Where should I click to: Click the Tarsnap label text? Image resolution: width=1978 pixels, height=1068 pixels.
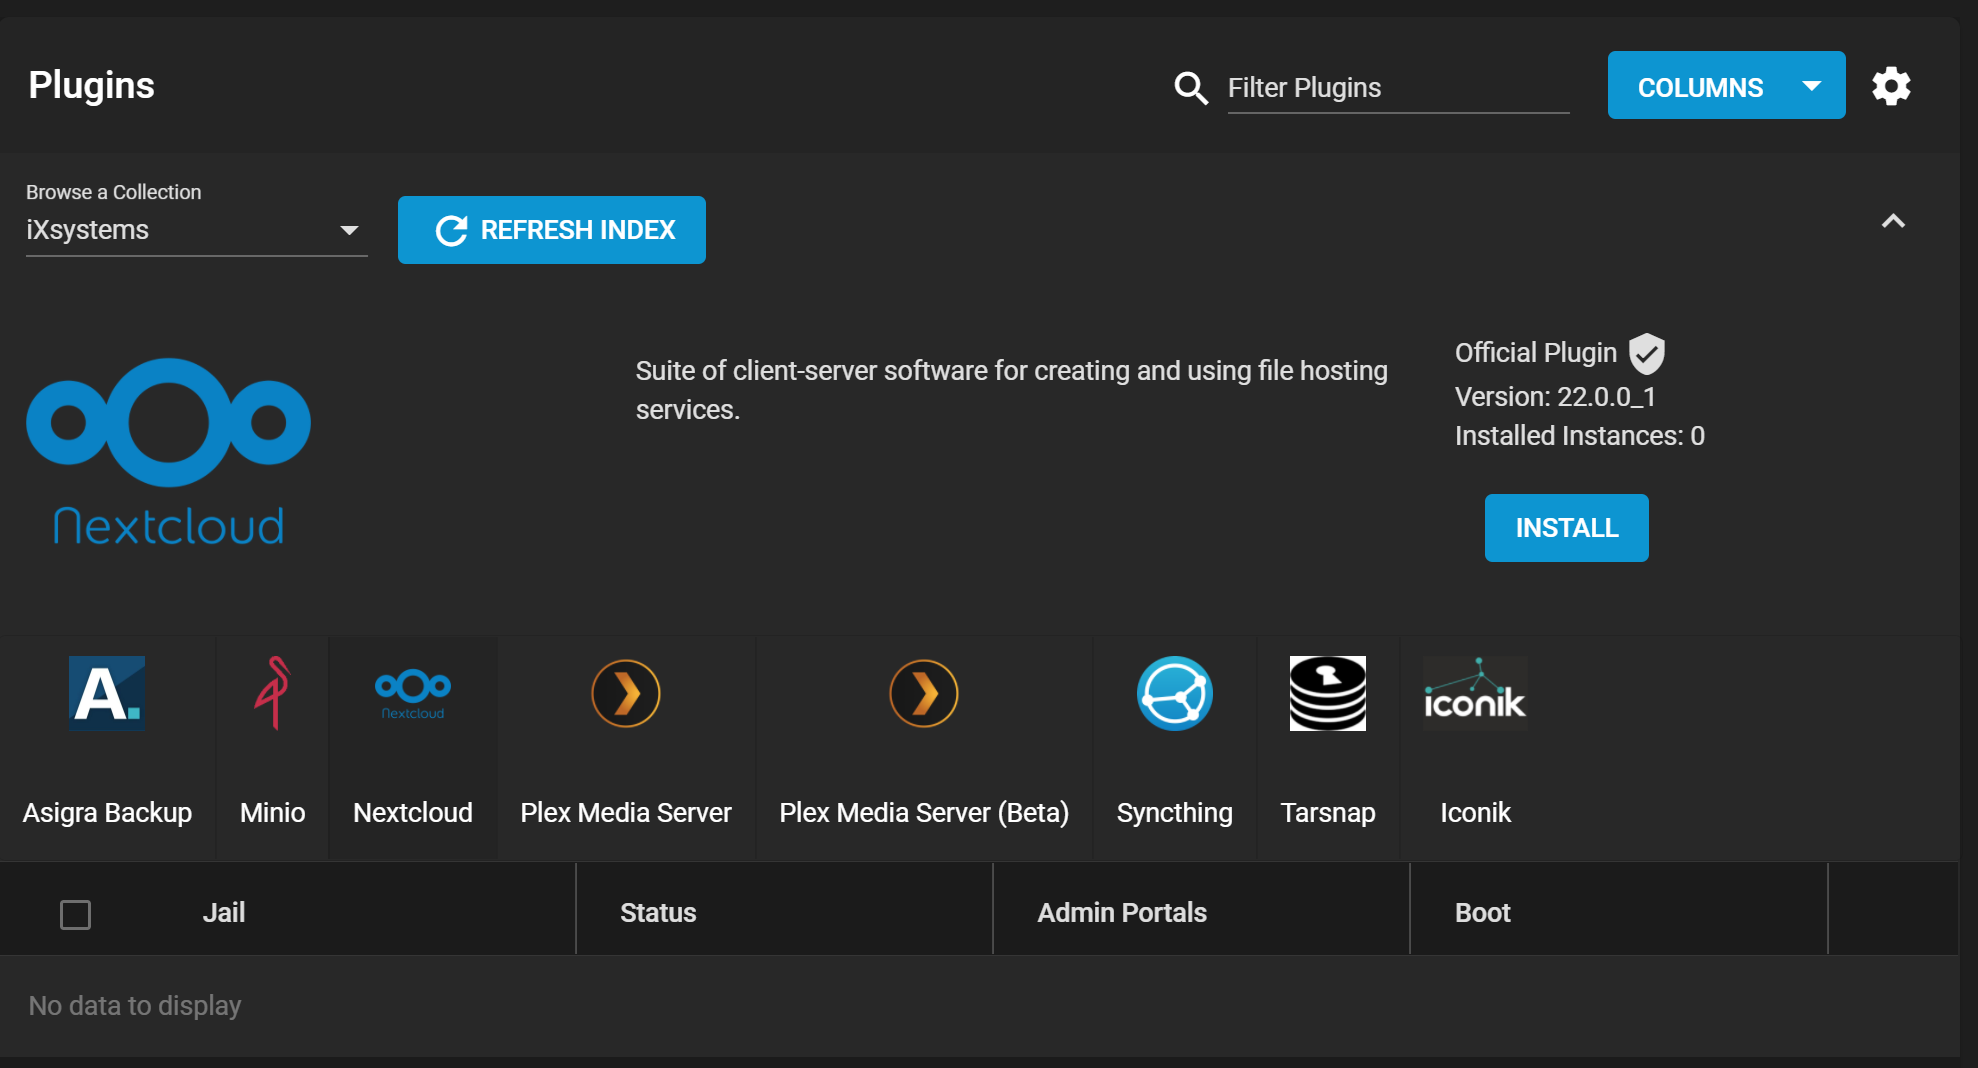tap(1328, 813)
